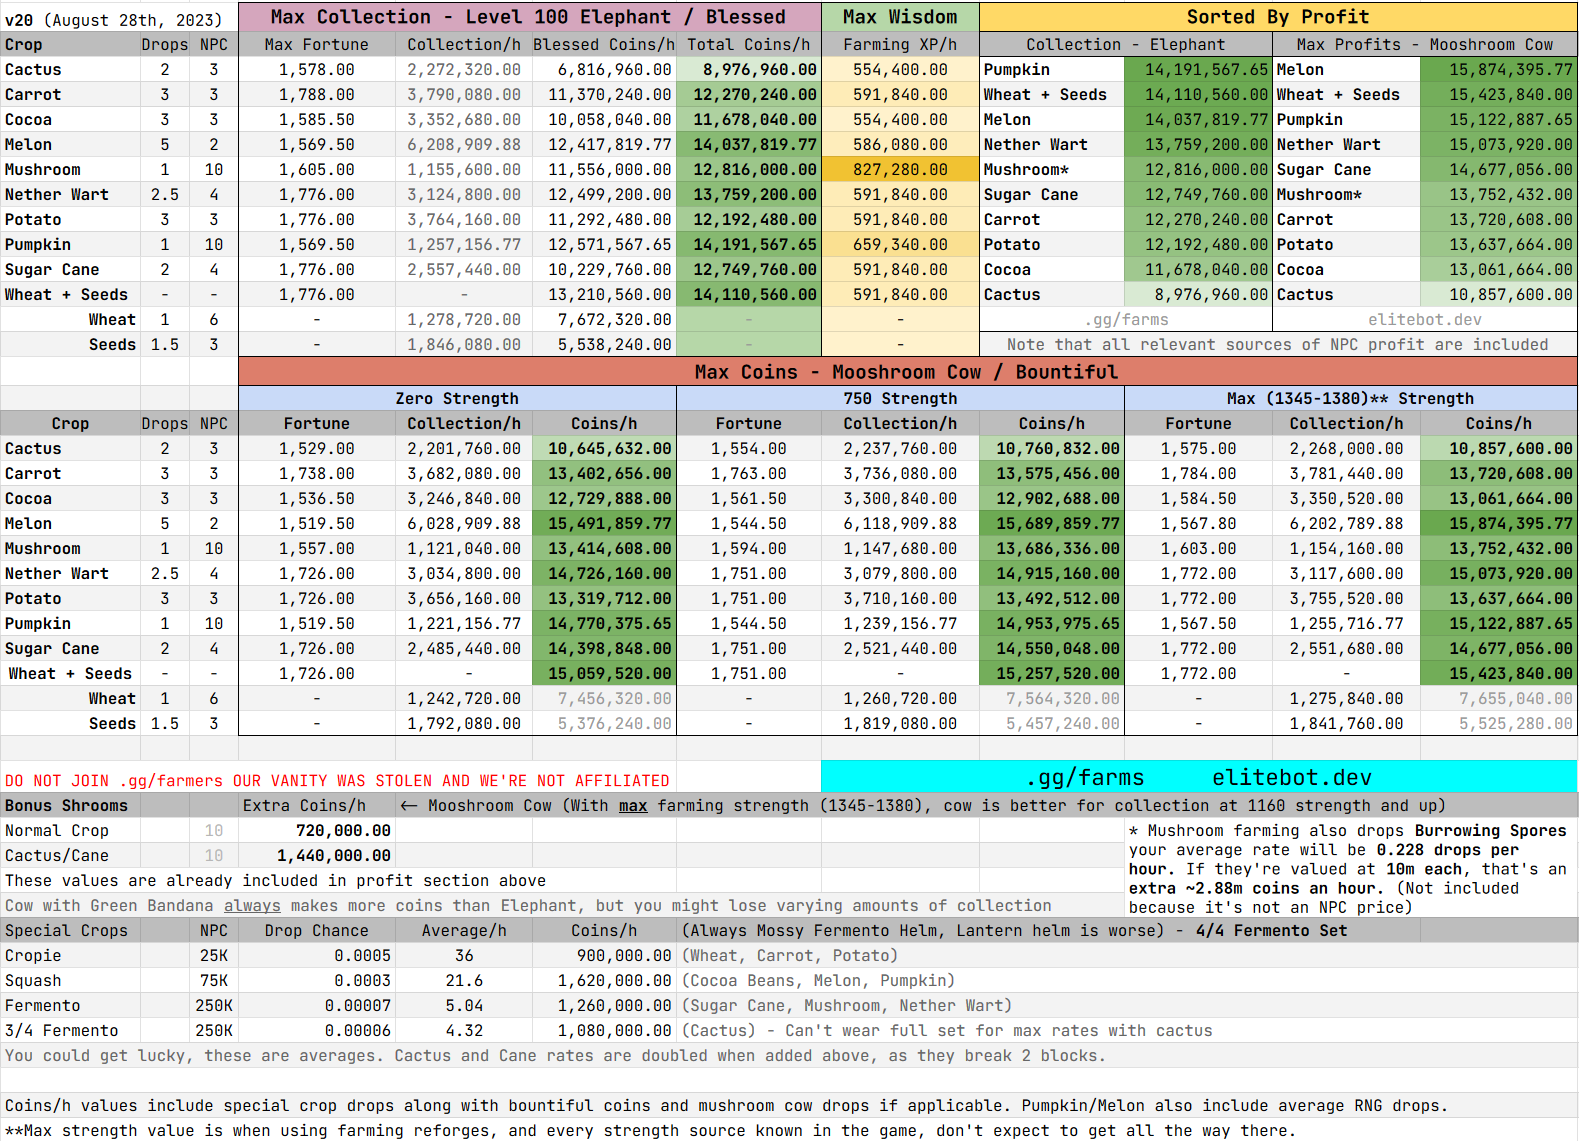Click the underlined "always" in the Green Bandana note
The image size is (1579, 1141).
252,906
